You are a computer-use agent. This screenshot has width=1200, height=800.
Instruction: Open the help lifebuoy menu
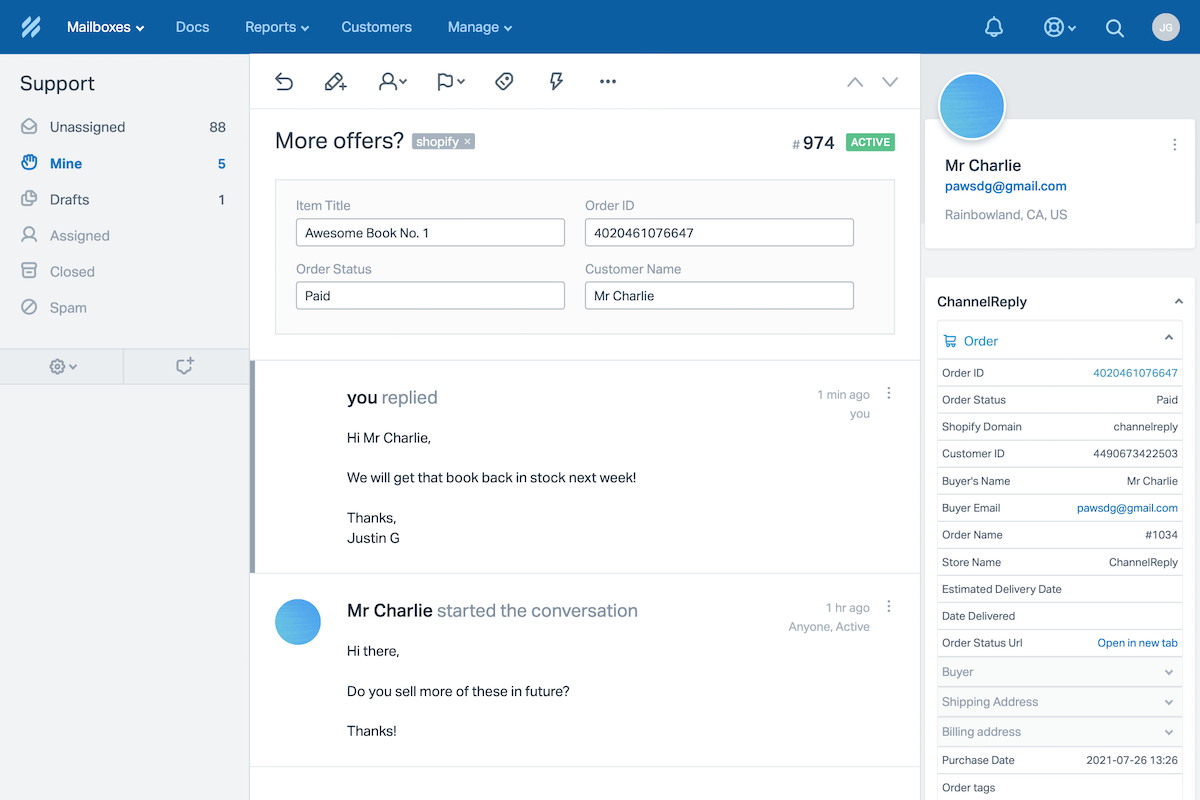click(x=1059, y=27)
